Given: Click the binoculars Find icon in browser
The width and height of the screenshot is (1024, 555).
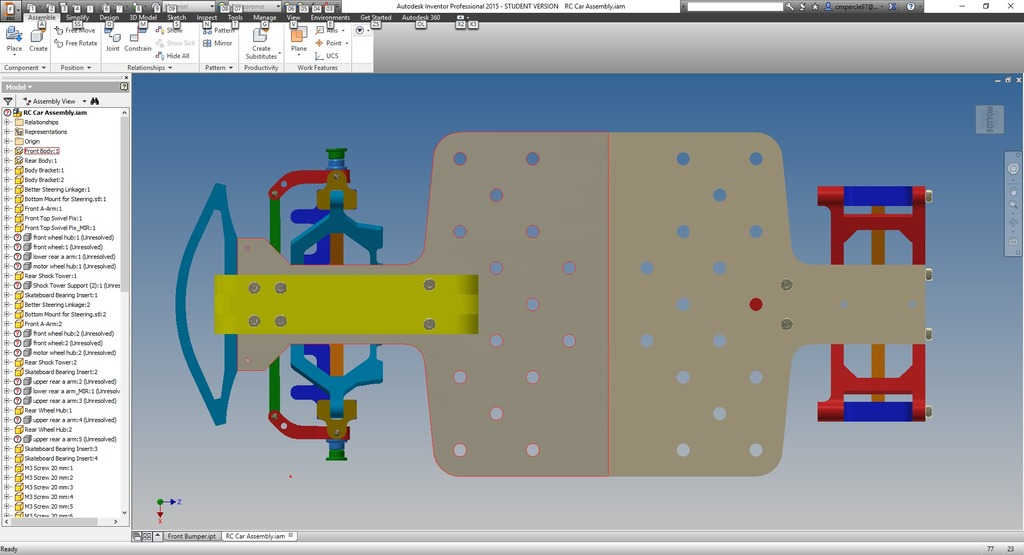Looking at the screenshot, I should [95, 101].
